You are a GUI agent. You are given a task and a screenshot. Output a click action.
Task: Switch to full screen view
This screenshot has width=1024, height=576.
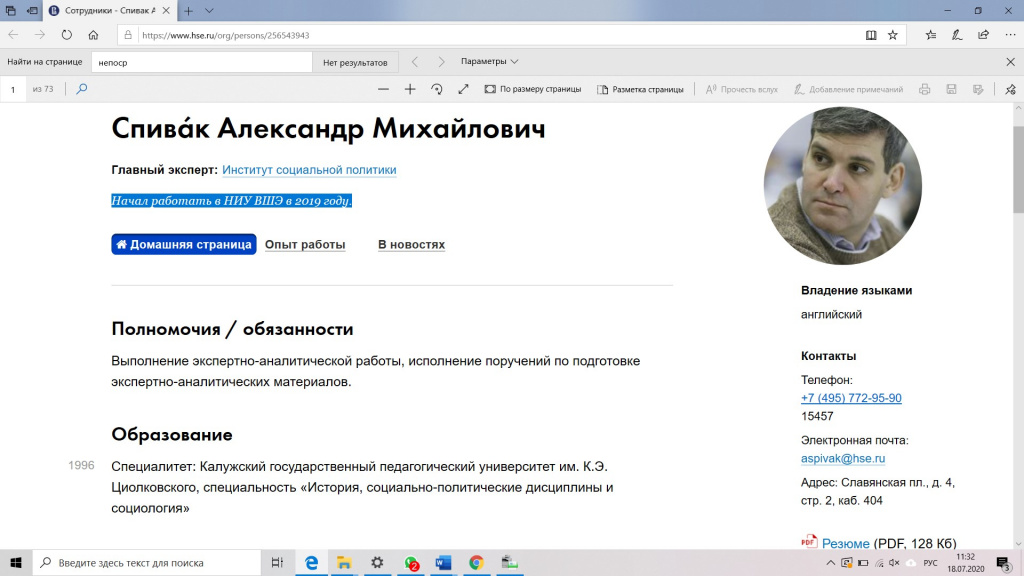464,89
